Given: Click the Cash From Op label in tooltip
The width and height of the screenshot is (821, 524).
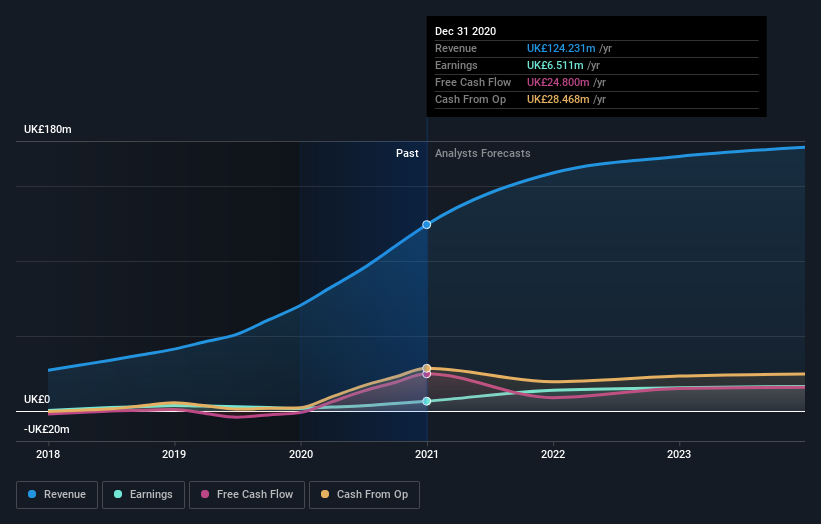Looking at the screenshot, I should 470,99.
